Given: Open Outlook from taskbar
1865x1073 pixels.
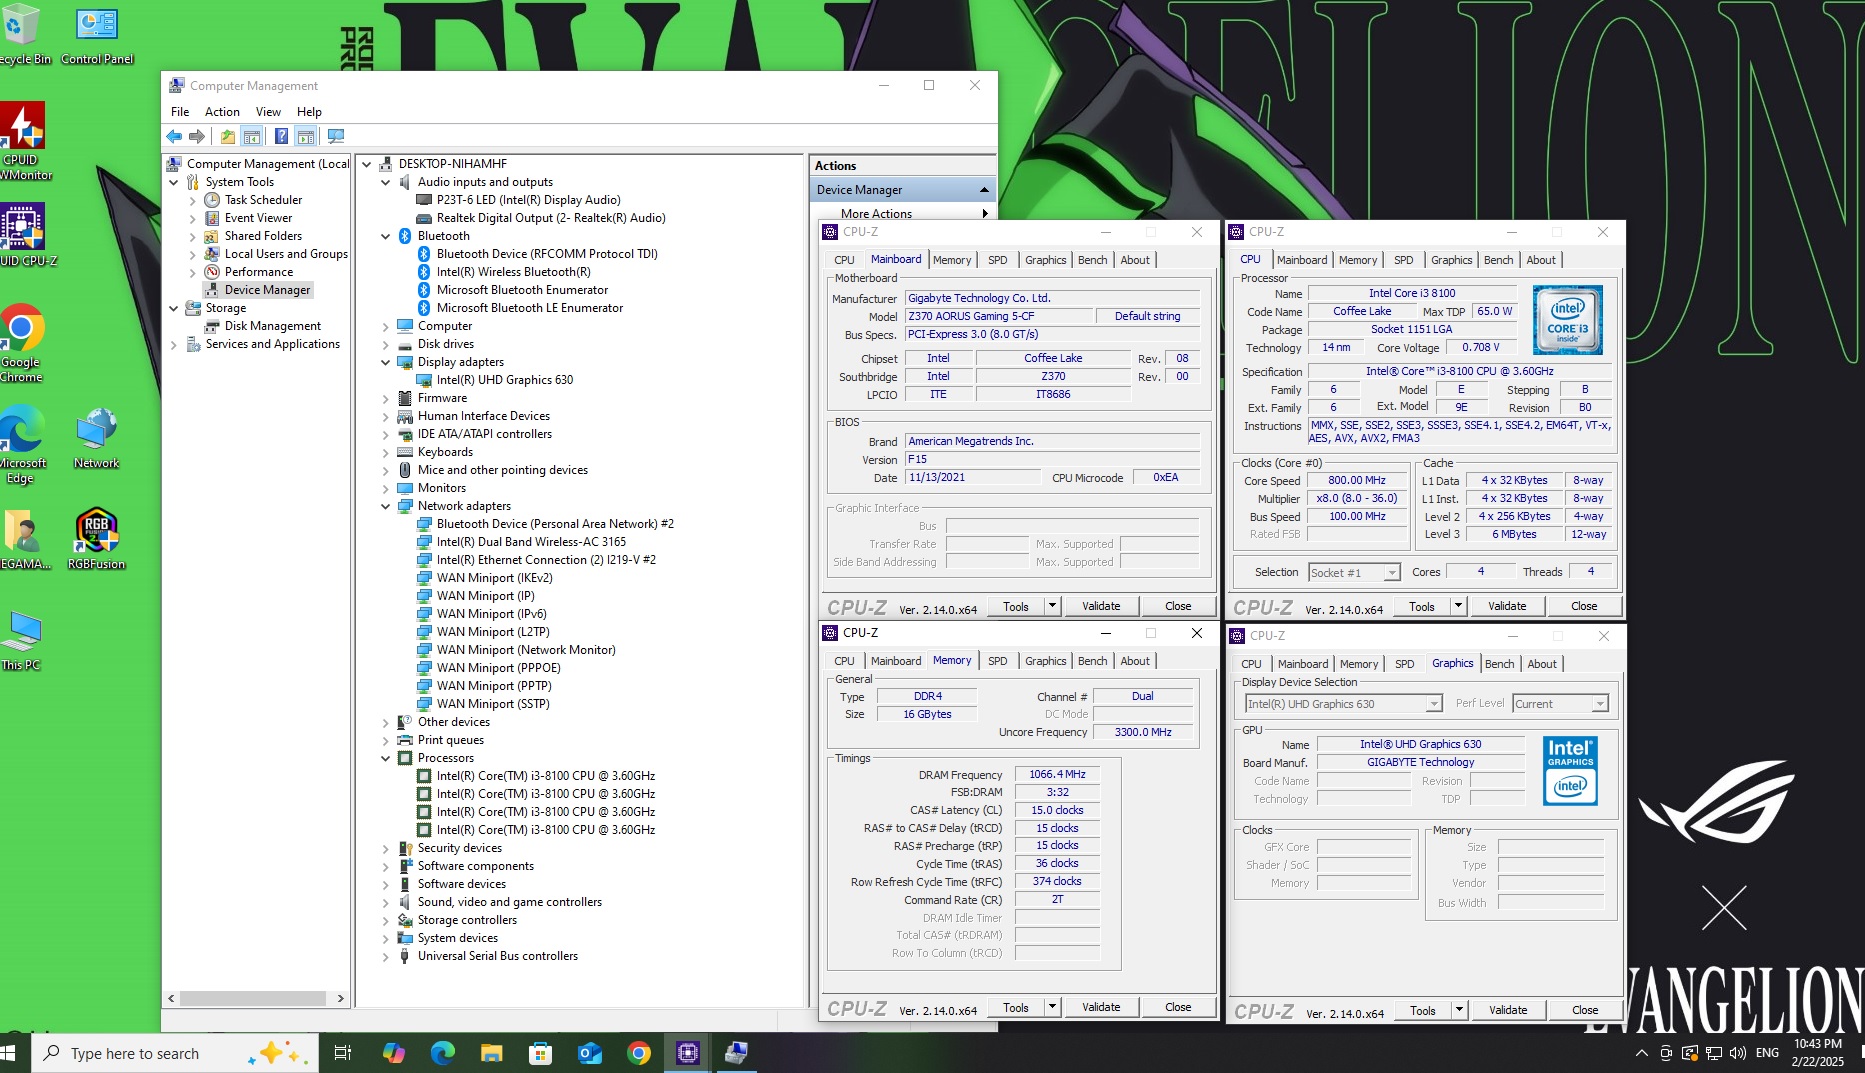Looking at the screenshot, I should click(x=589, y=1053).
